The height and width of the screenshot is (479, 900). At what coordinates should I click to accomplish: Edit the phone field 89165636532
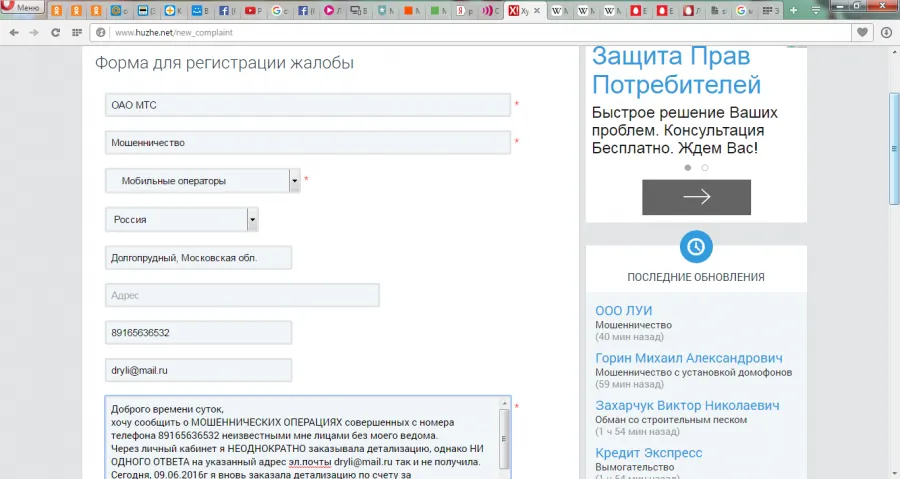tap(198, 333)
